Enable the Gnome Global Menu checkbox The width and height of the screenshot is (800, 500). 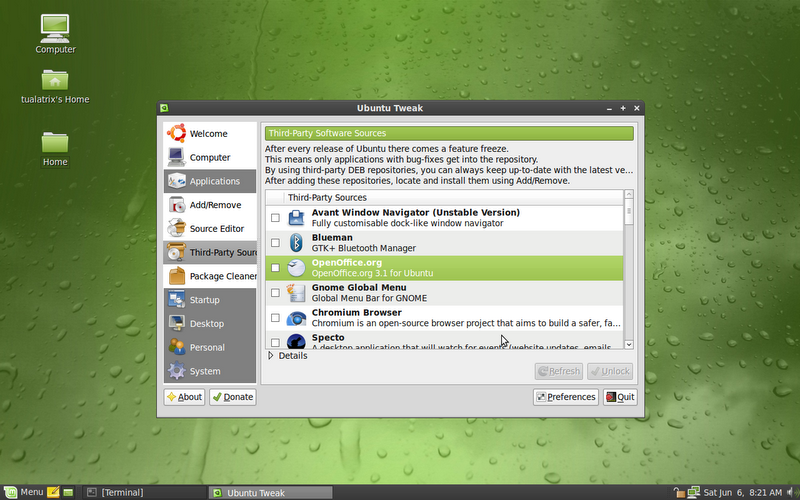pos(276,293)
